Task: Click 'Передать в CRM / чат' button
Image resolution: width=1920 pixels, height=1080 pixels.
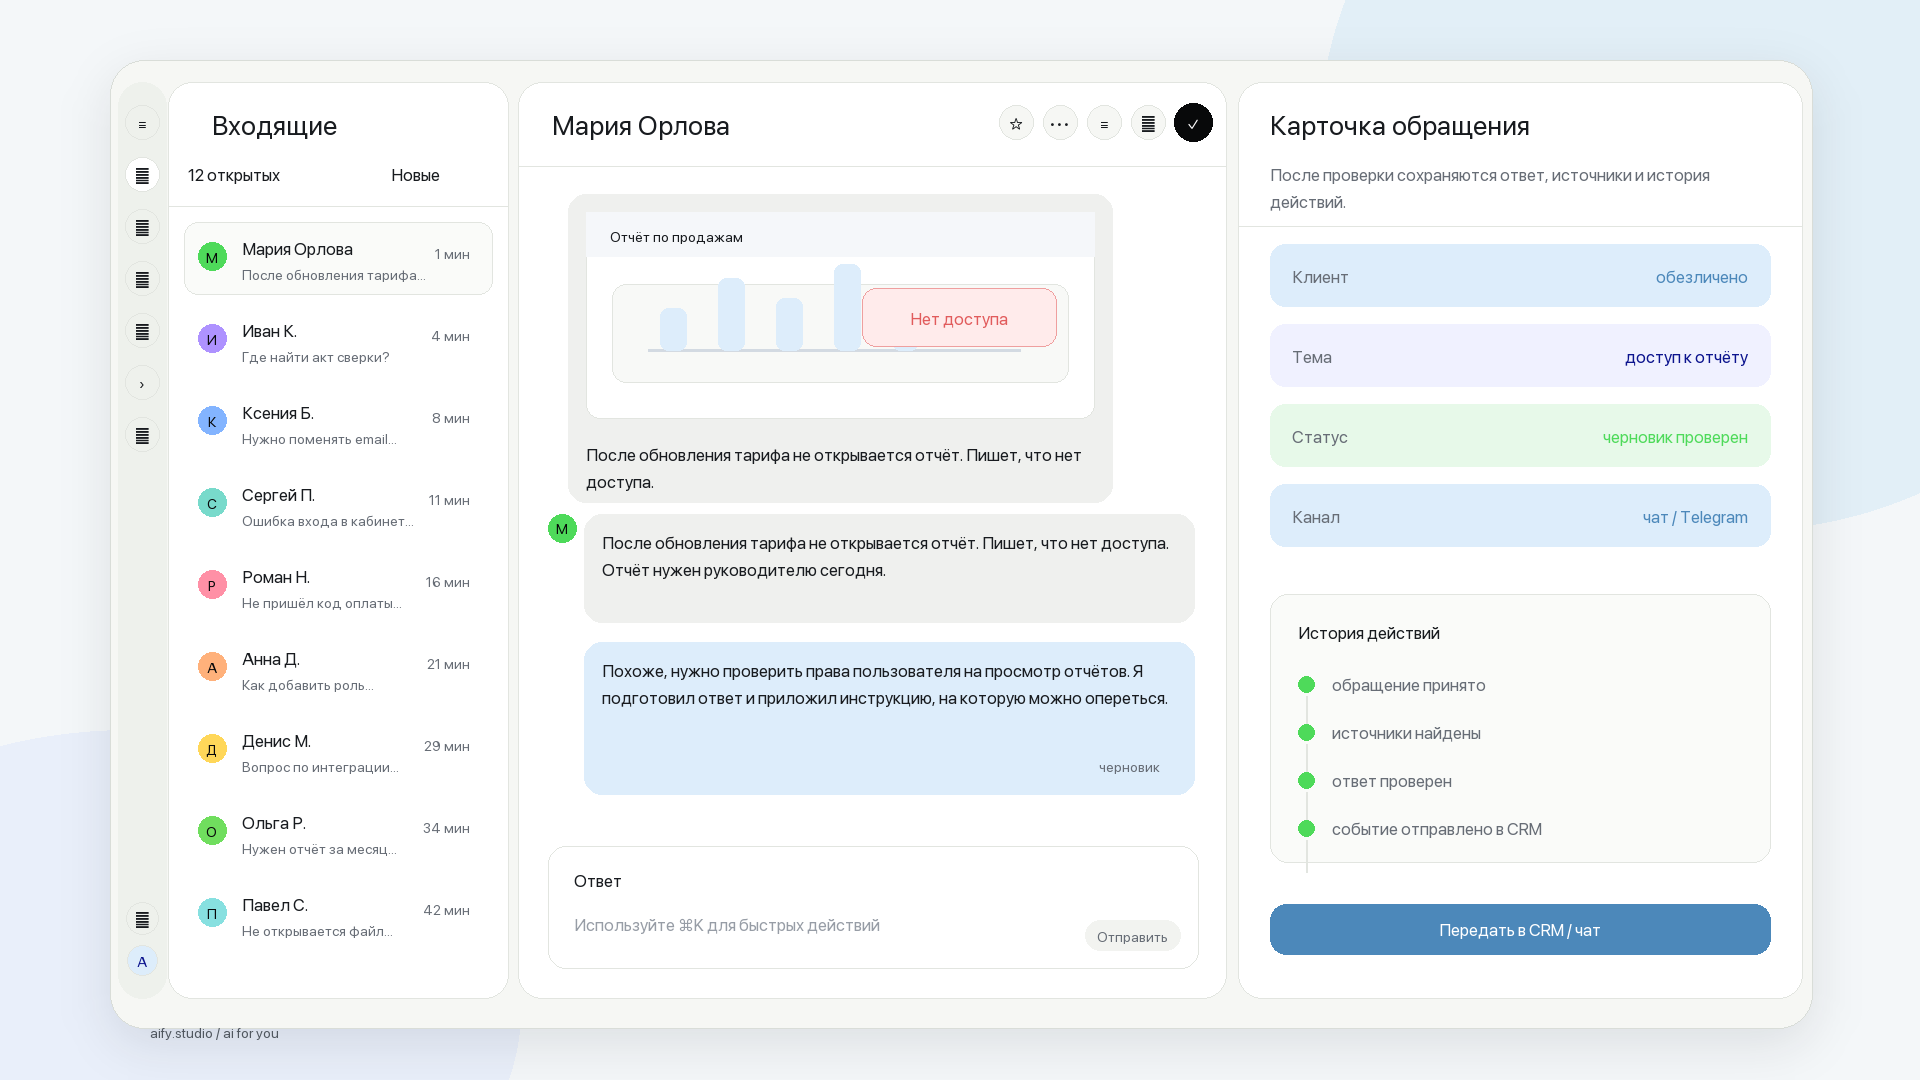Action: 1520,930
